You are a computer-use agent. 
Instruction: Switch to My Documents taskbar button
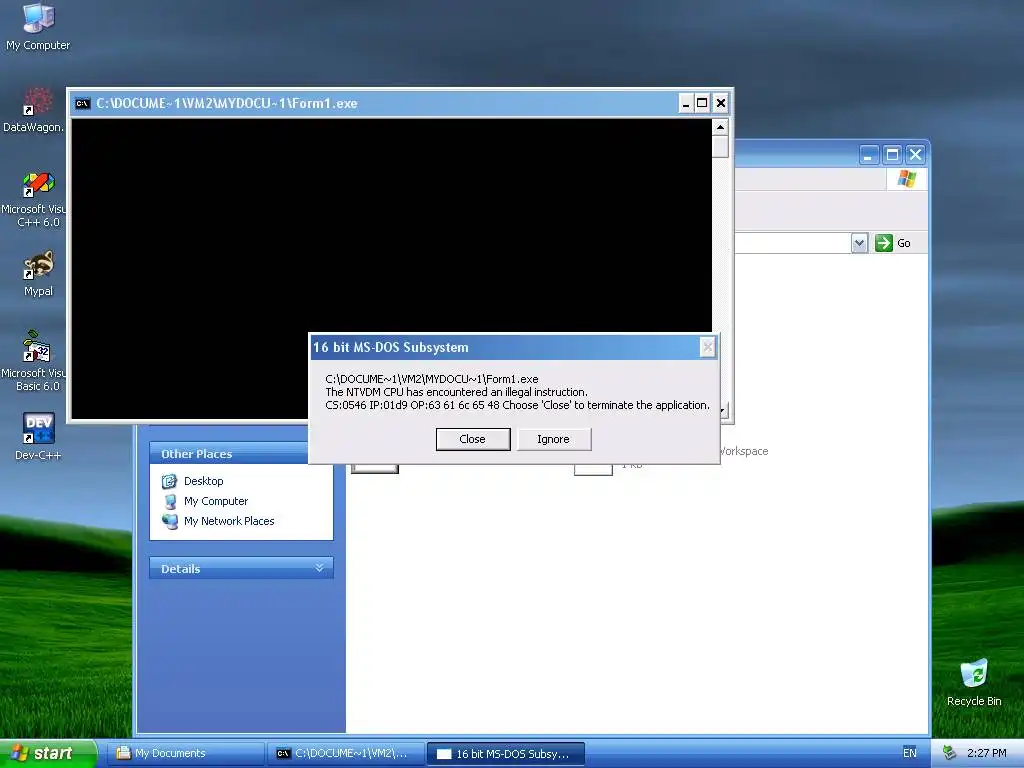tap(185, 754)
